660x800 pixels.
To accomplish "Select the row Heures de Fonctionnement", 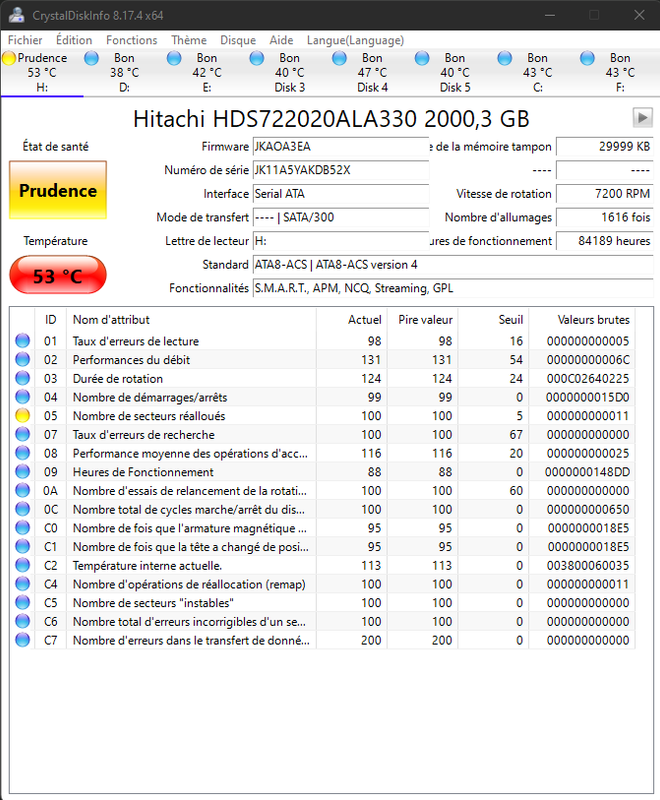I will pos(322,472).
